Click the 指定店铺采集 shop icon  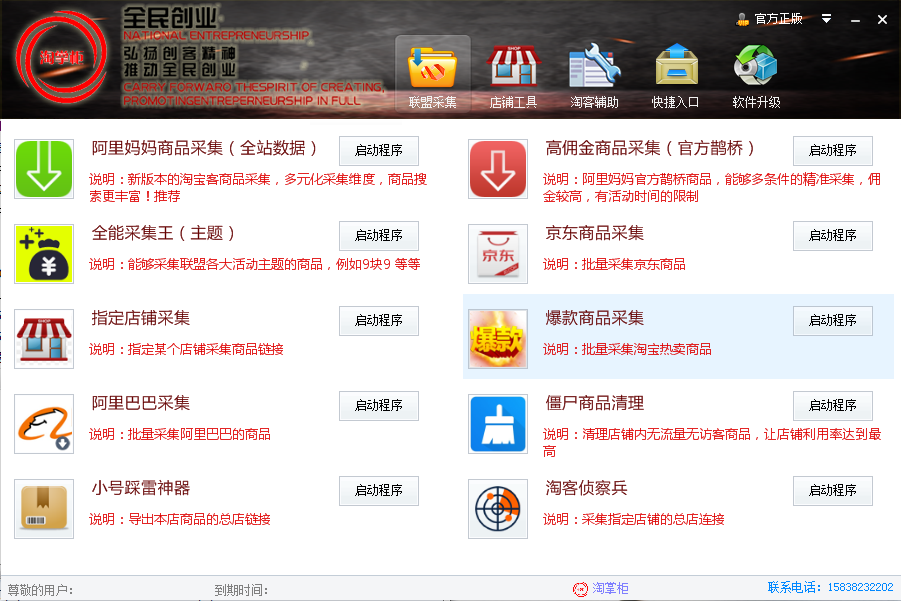(44, 339)
